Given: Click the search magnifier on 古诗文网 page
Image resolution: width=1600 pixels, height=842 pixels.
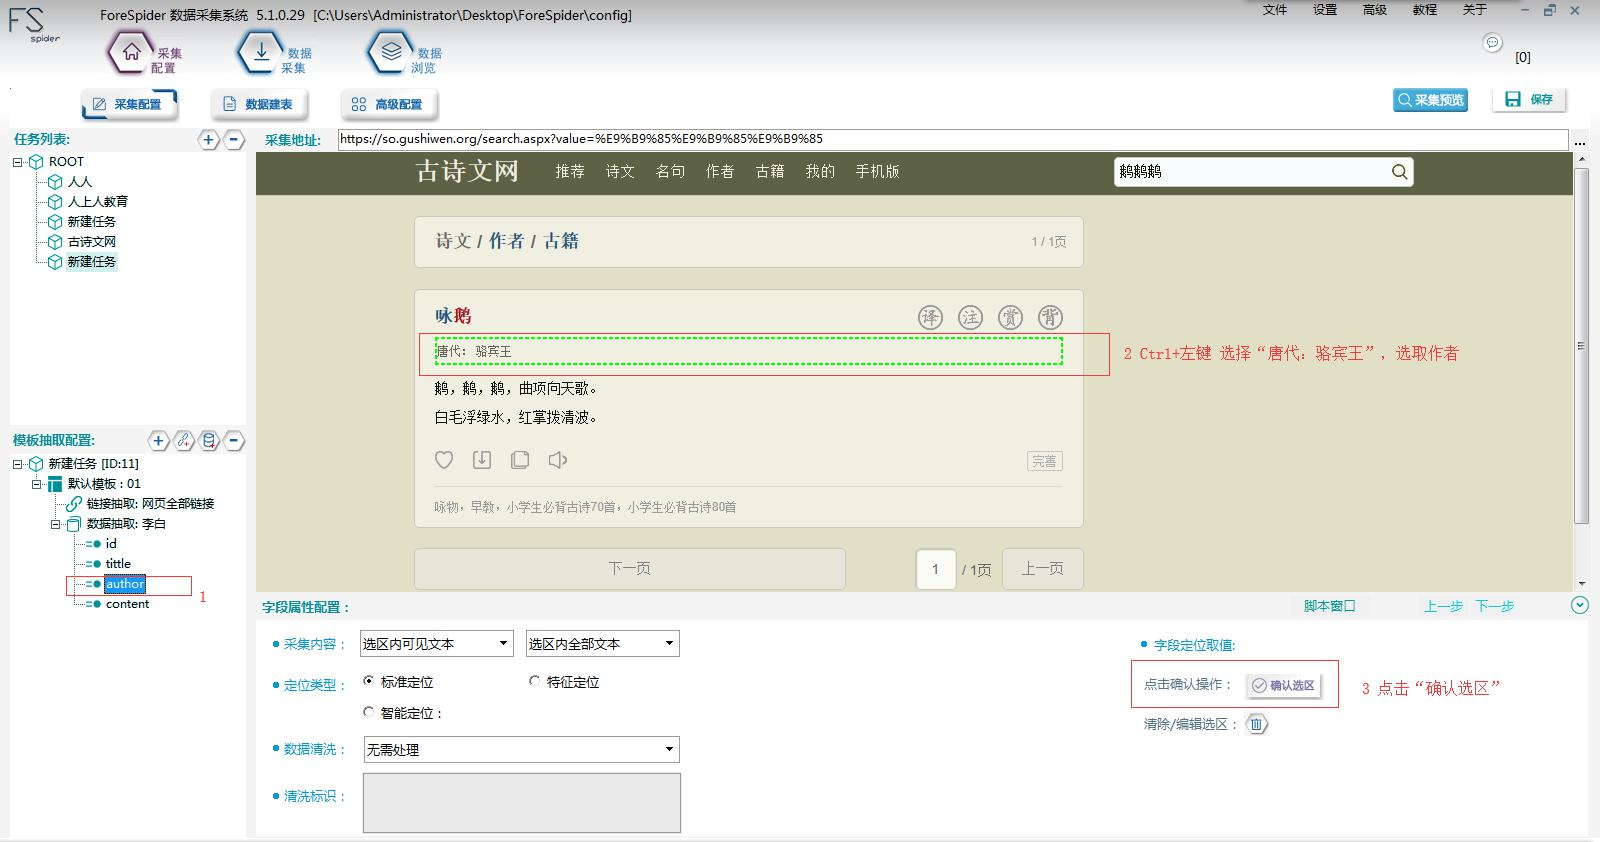Looking at the screenshot, I should click(x=1399, y=172).
